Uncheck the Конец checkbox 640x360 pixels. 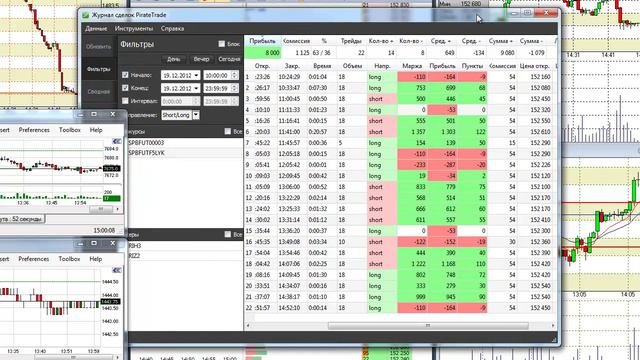pos(125,88)
